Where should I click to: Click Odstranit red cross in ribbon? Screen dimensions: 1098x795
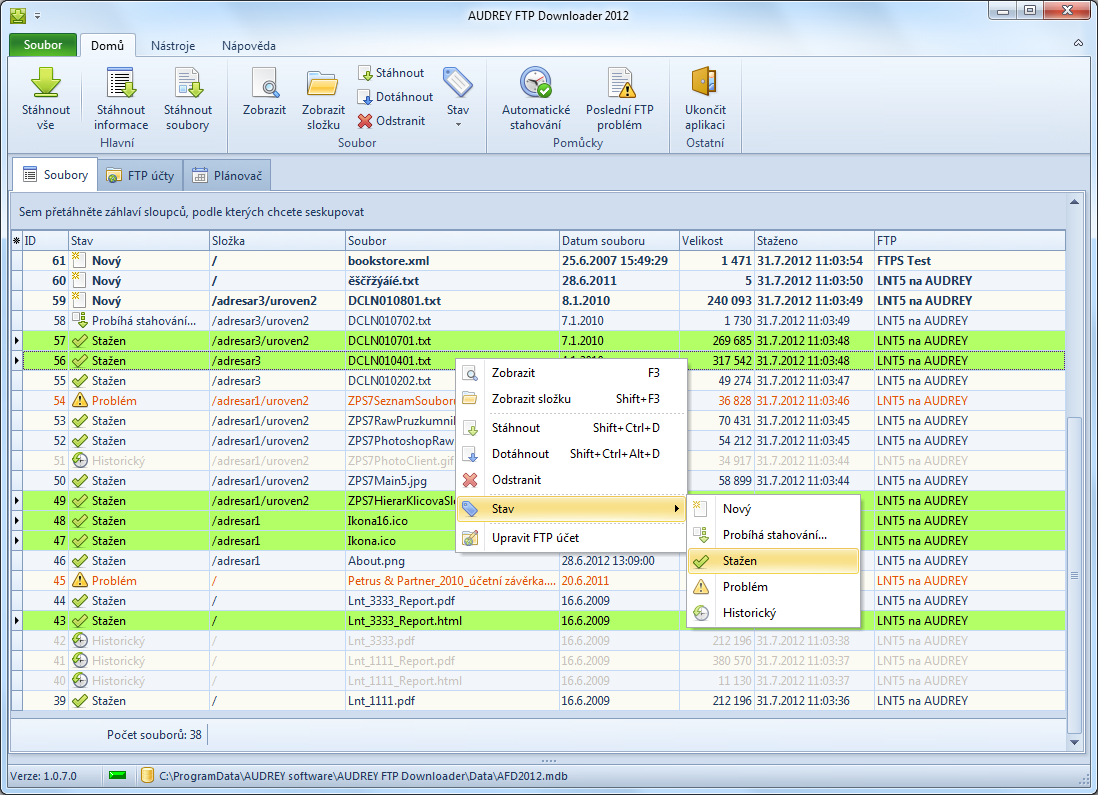(392, 121)
